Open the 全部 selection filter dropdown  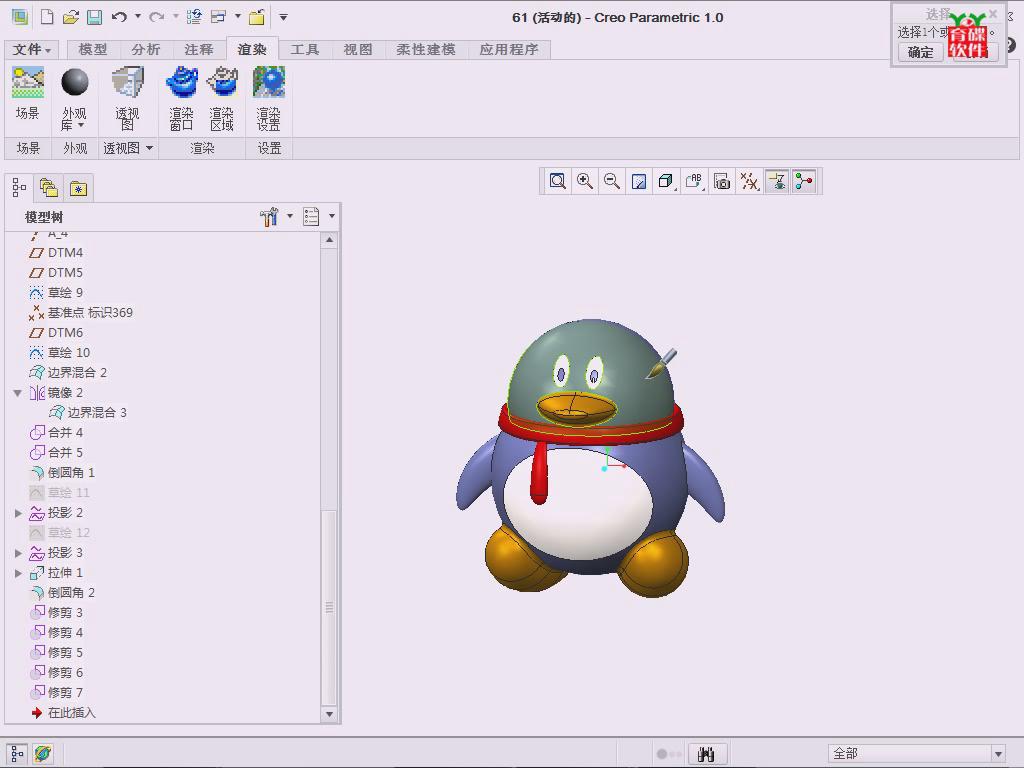[997, 754]
